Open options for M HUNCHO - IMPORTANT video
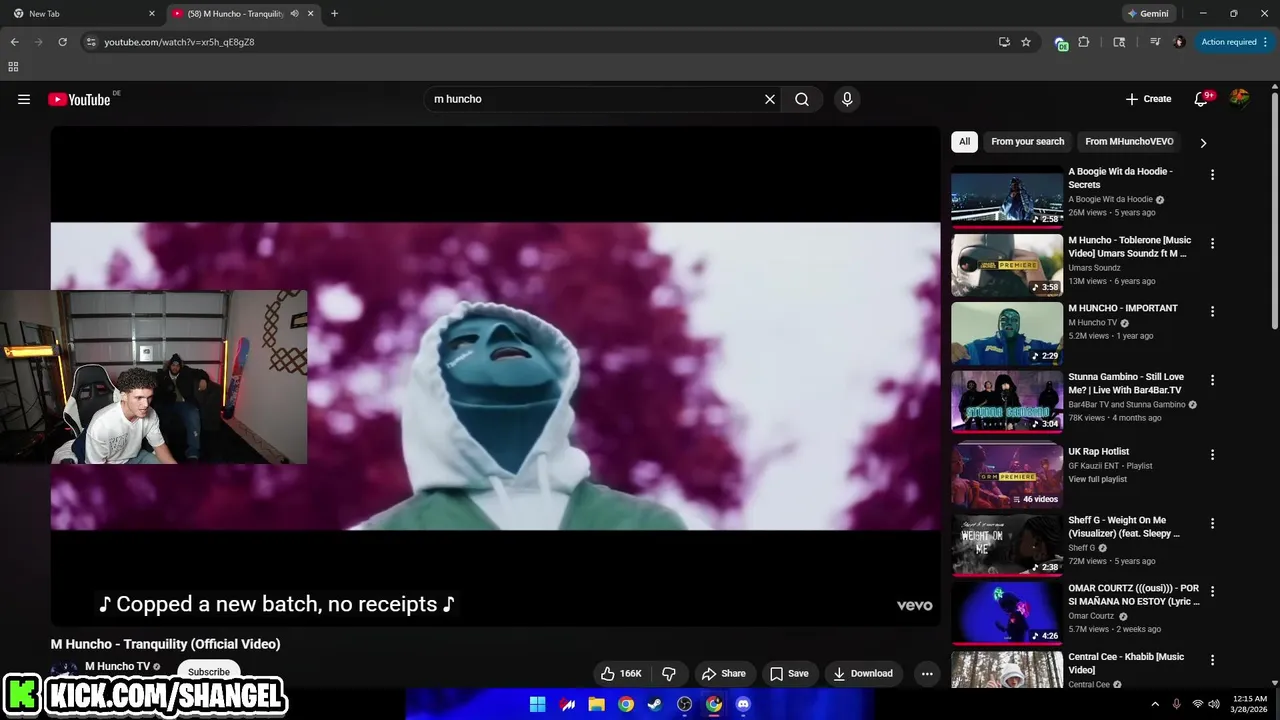 pyautogui.click(x=1212, y=311)
